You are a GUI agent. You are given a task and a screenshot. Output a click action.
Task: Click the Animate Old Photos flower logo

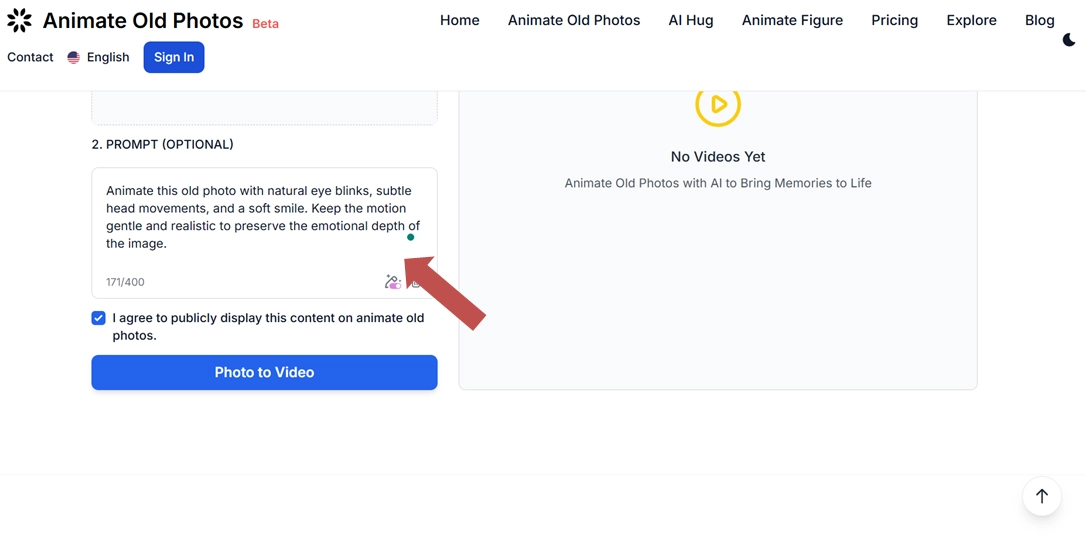tap(19, 20)
